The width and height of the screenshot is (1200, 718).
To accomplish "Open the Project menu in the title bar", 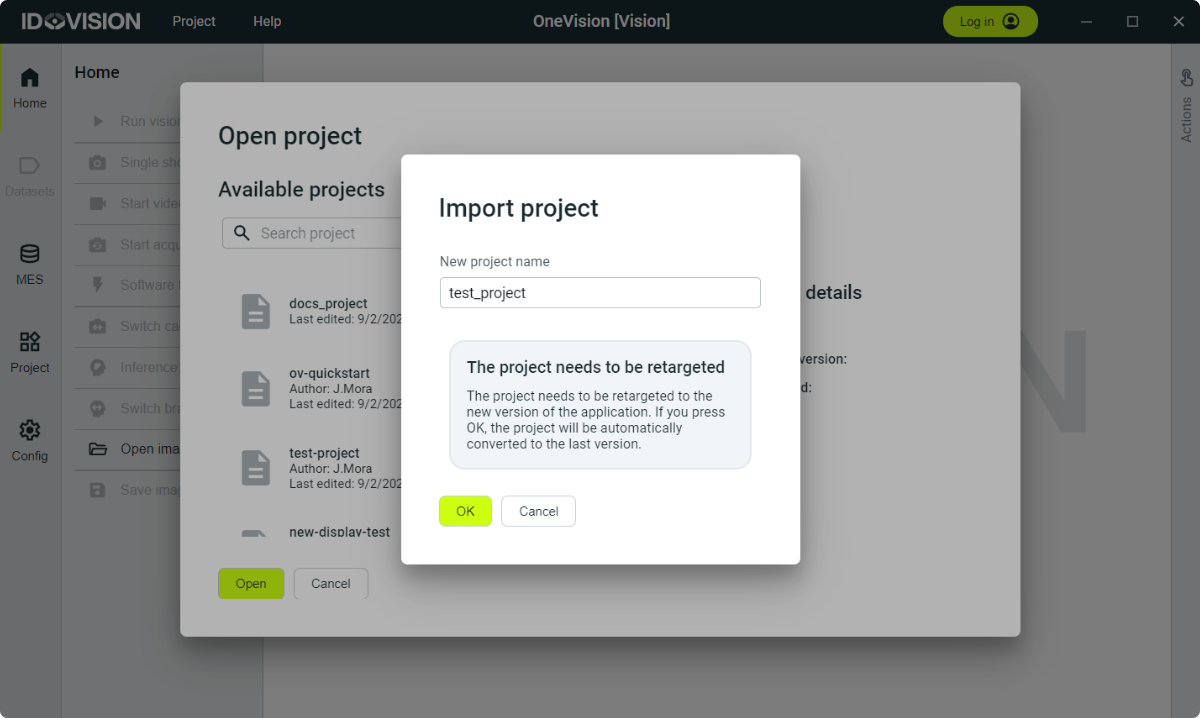I will [193, 21].
